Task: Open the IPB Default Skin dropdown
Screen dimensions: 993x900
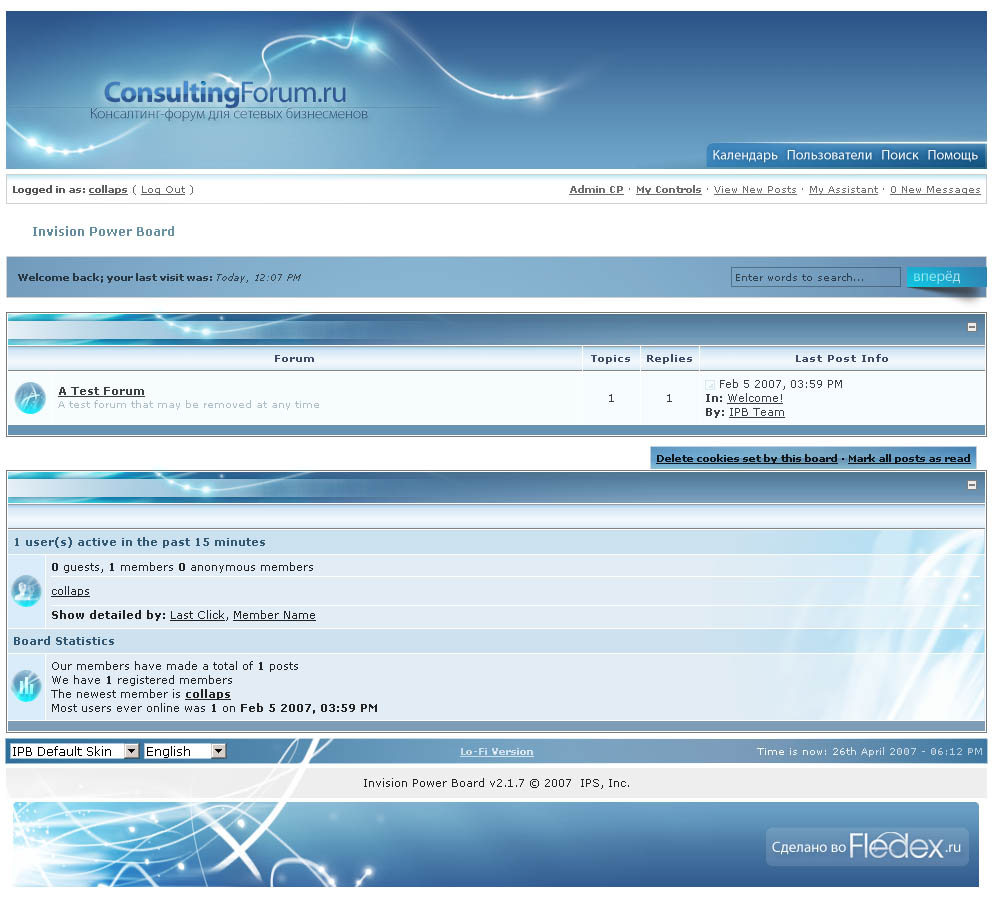Action: pos(74,751)
